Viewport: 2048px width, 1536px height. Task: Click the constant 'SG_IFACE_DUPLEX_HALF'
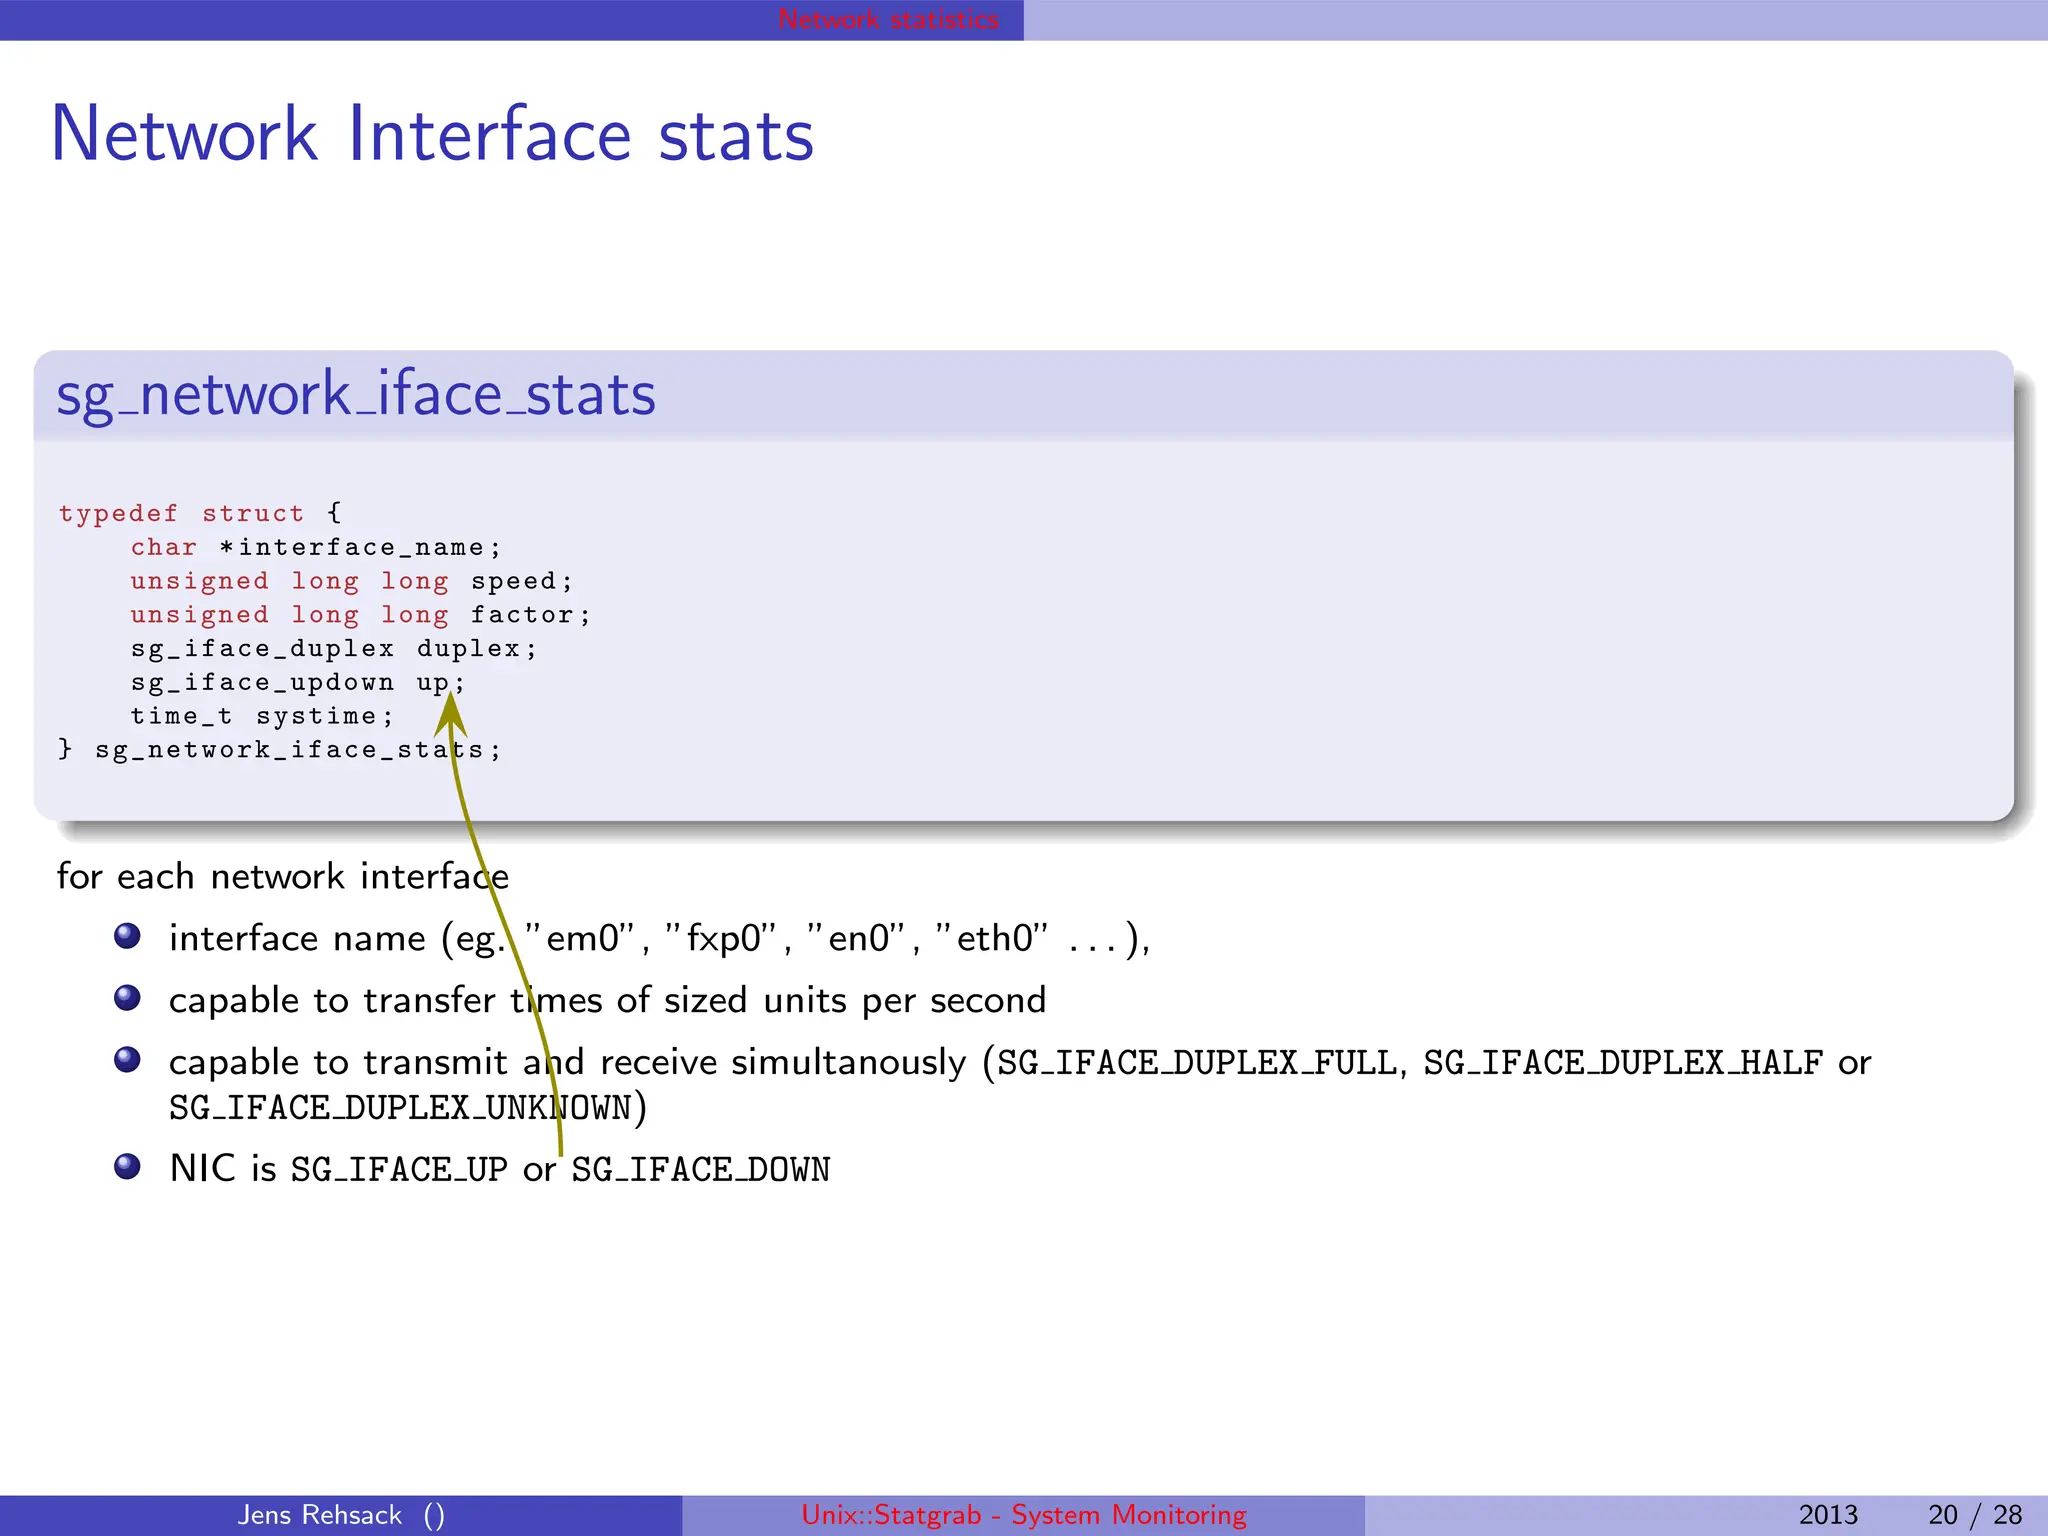[x=1623, y=1063]
